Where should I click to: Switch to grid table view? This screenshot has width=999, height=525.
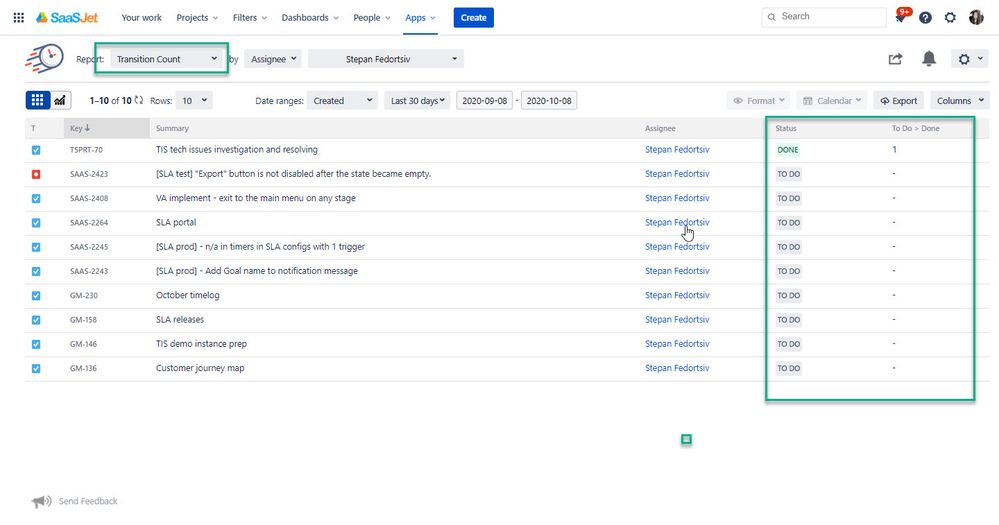(38, 100)
